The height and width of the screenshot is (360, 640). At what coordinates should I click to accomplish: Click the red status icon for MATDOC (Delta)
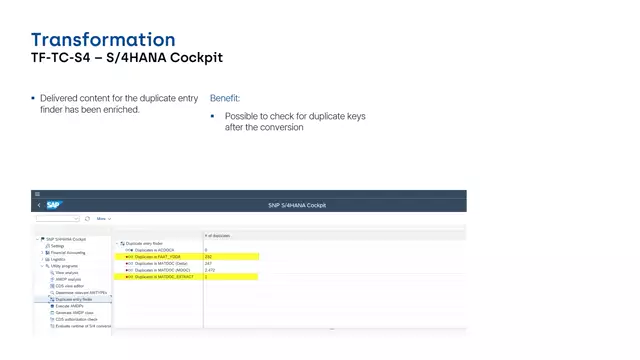(129, 263)
